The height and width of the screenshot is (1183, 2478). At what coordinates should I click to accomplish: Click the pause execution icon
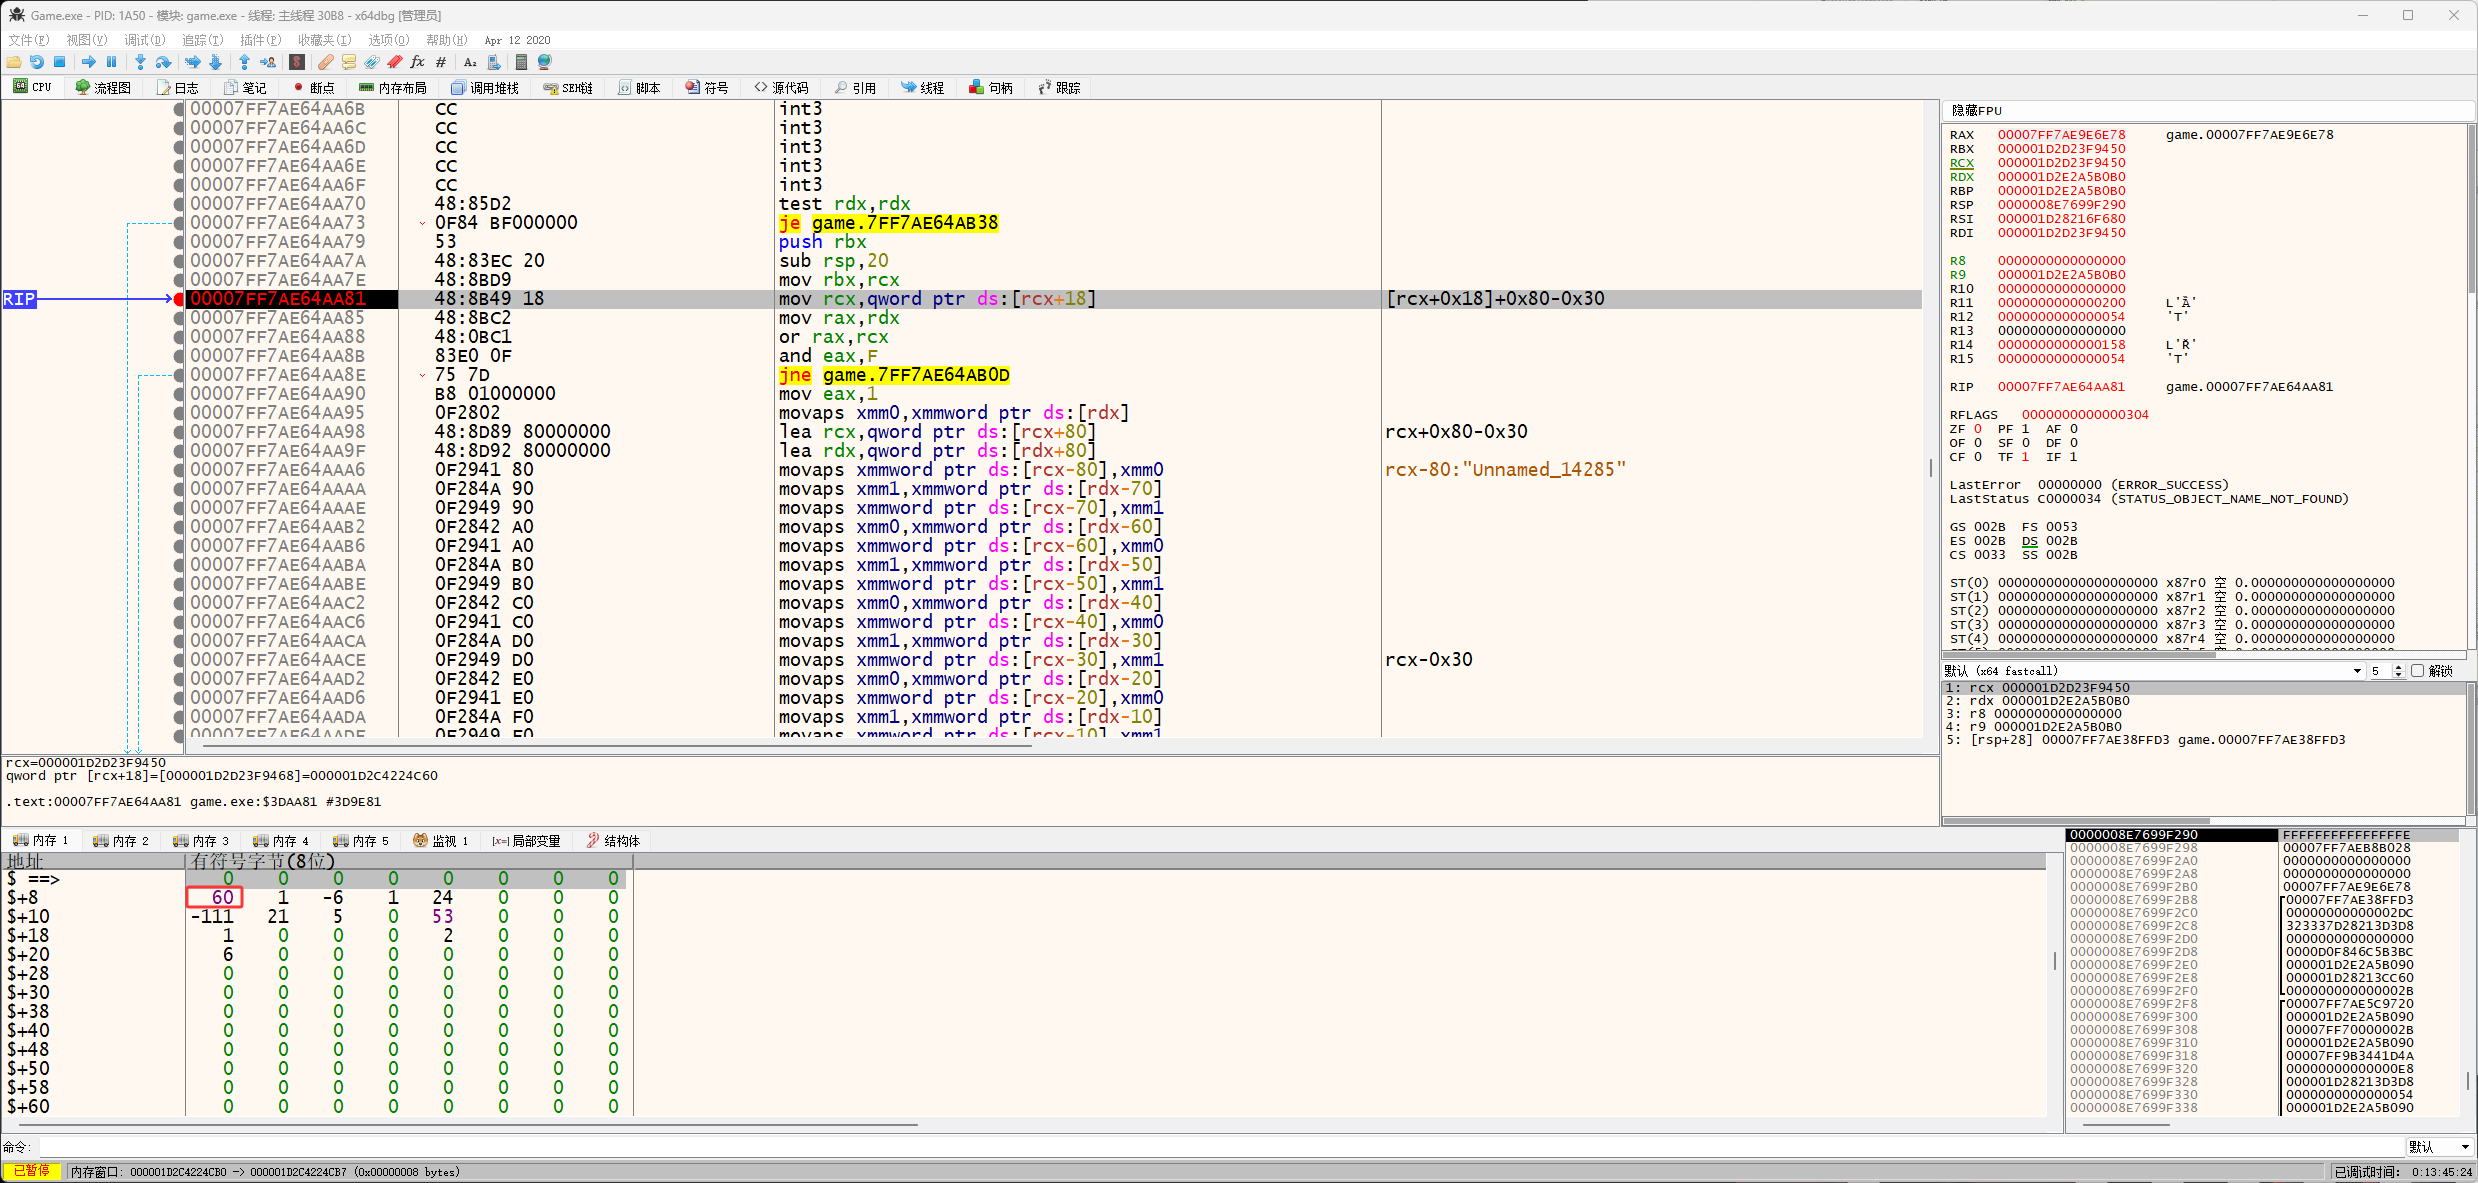pos(112,62)
